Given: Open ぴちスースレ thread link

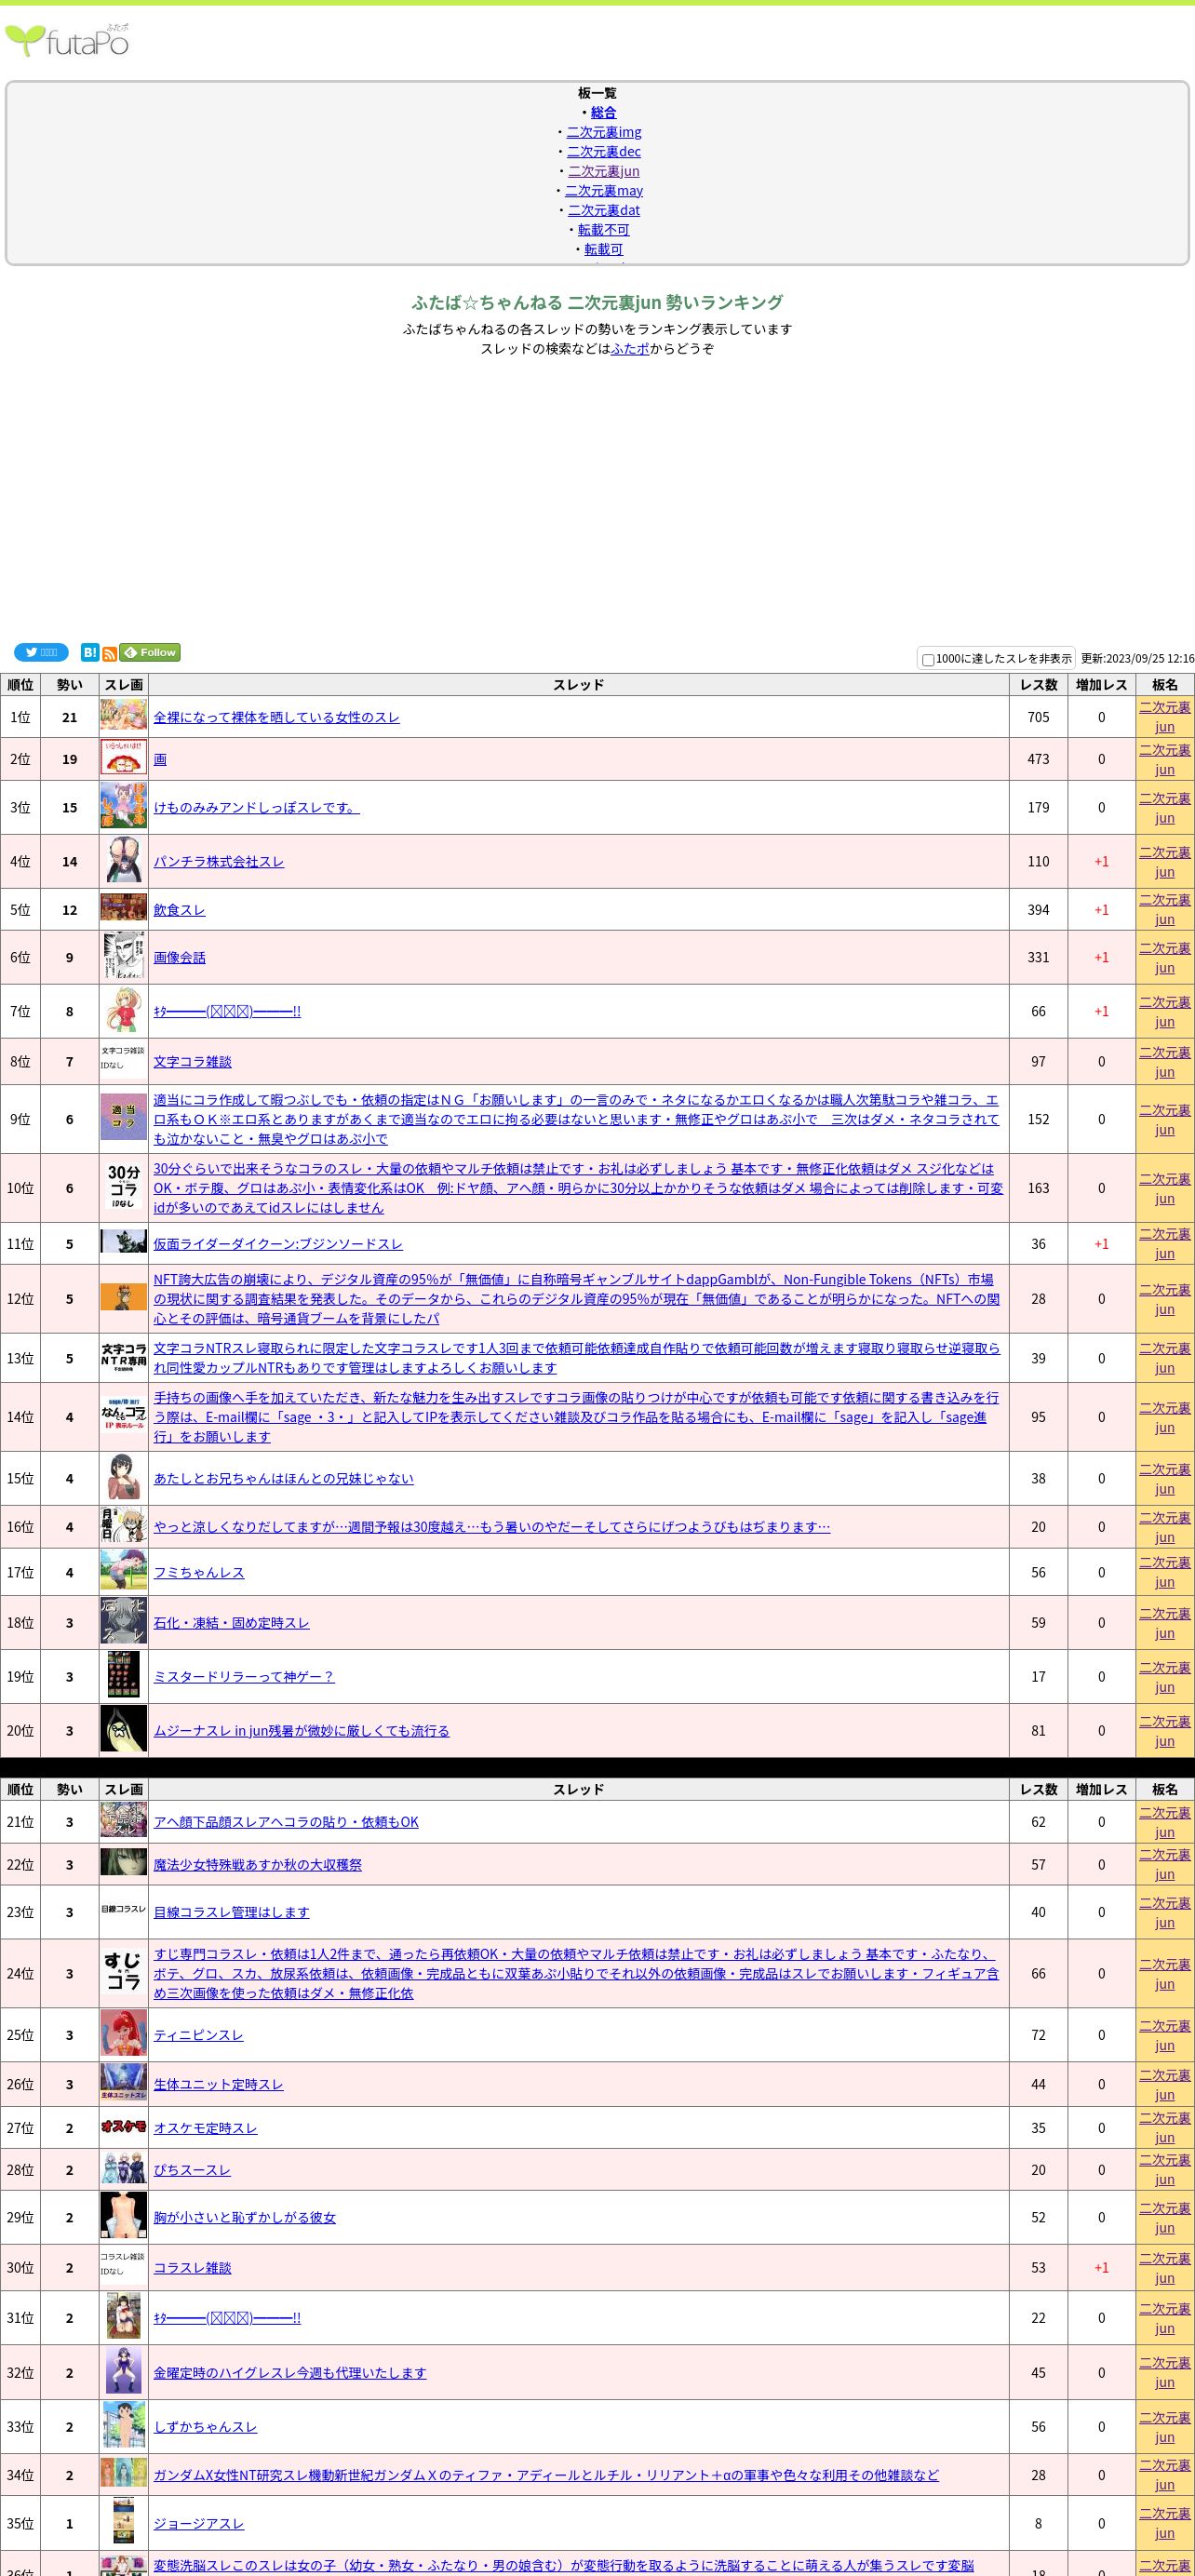Looking at the screenshot, I should [192, 2170].
